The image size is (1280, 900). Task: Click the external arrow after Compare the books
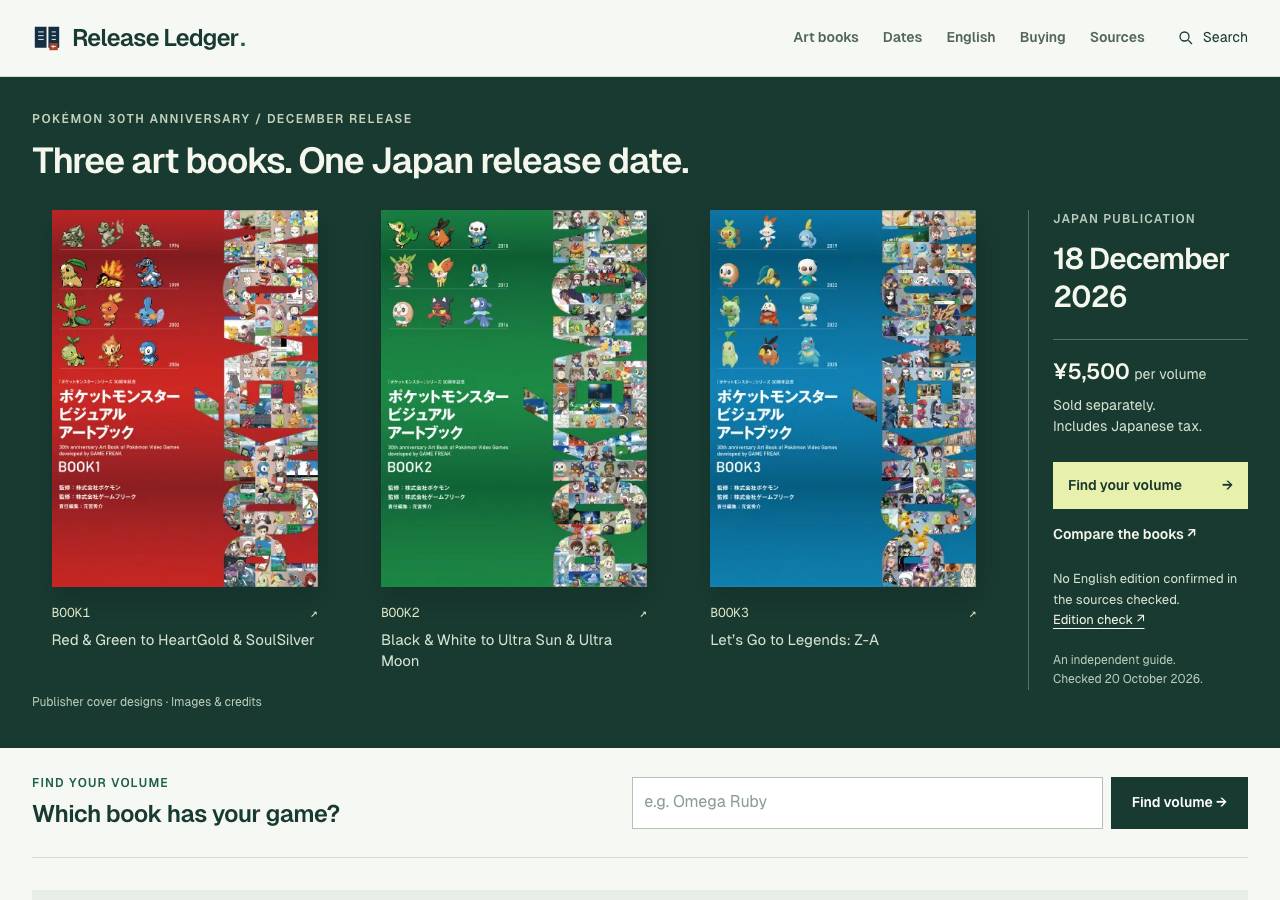[1192, 533]
